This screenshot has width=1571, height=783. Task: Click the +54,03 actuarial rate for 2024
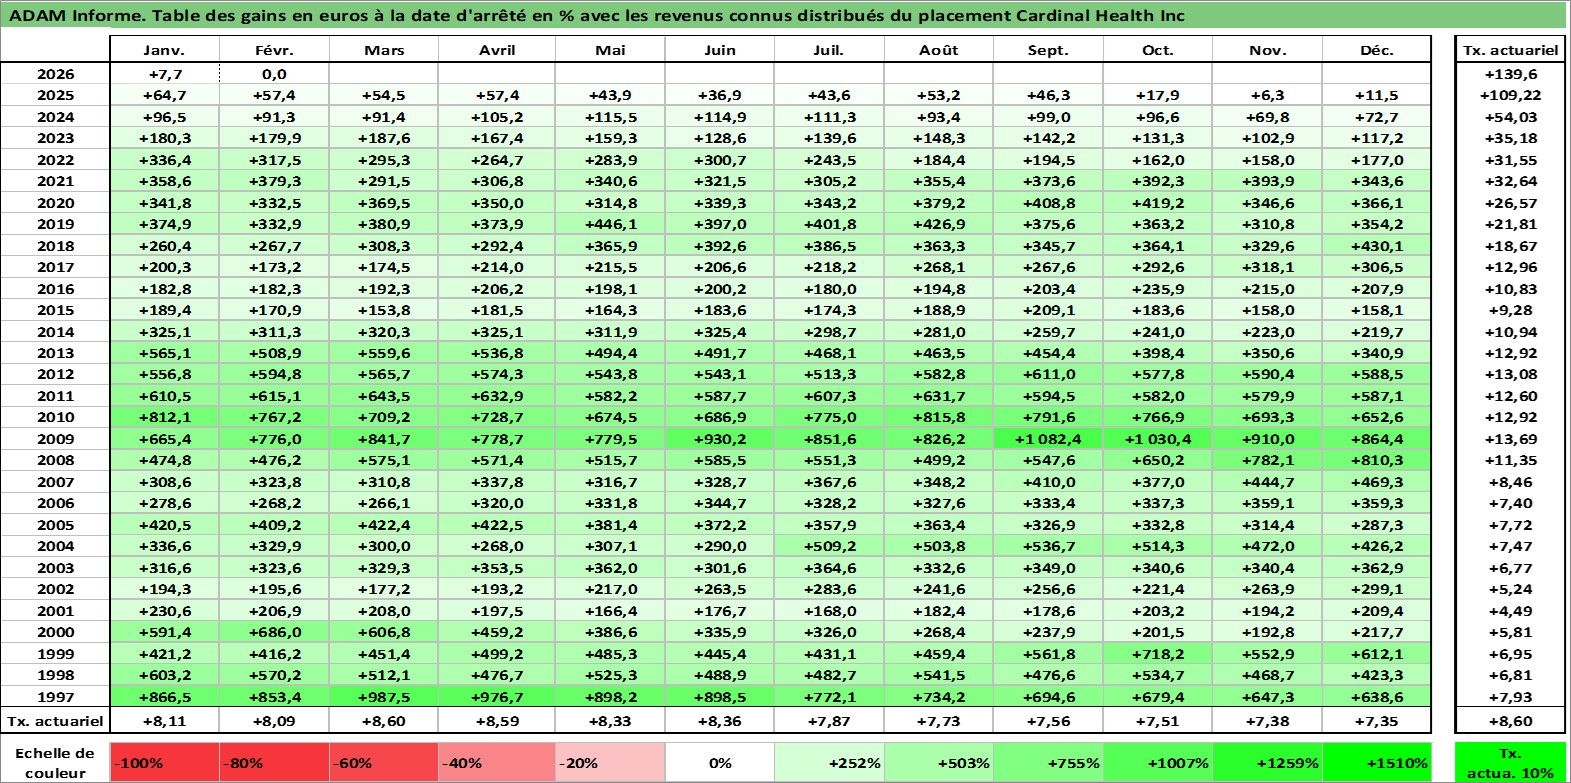[1510, 117]
